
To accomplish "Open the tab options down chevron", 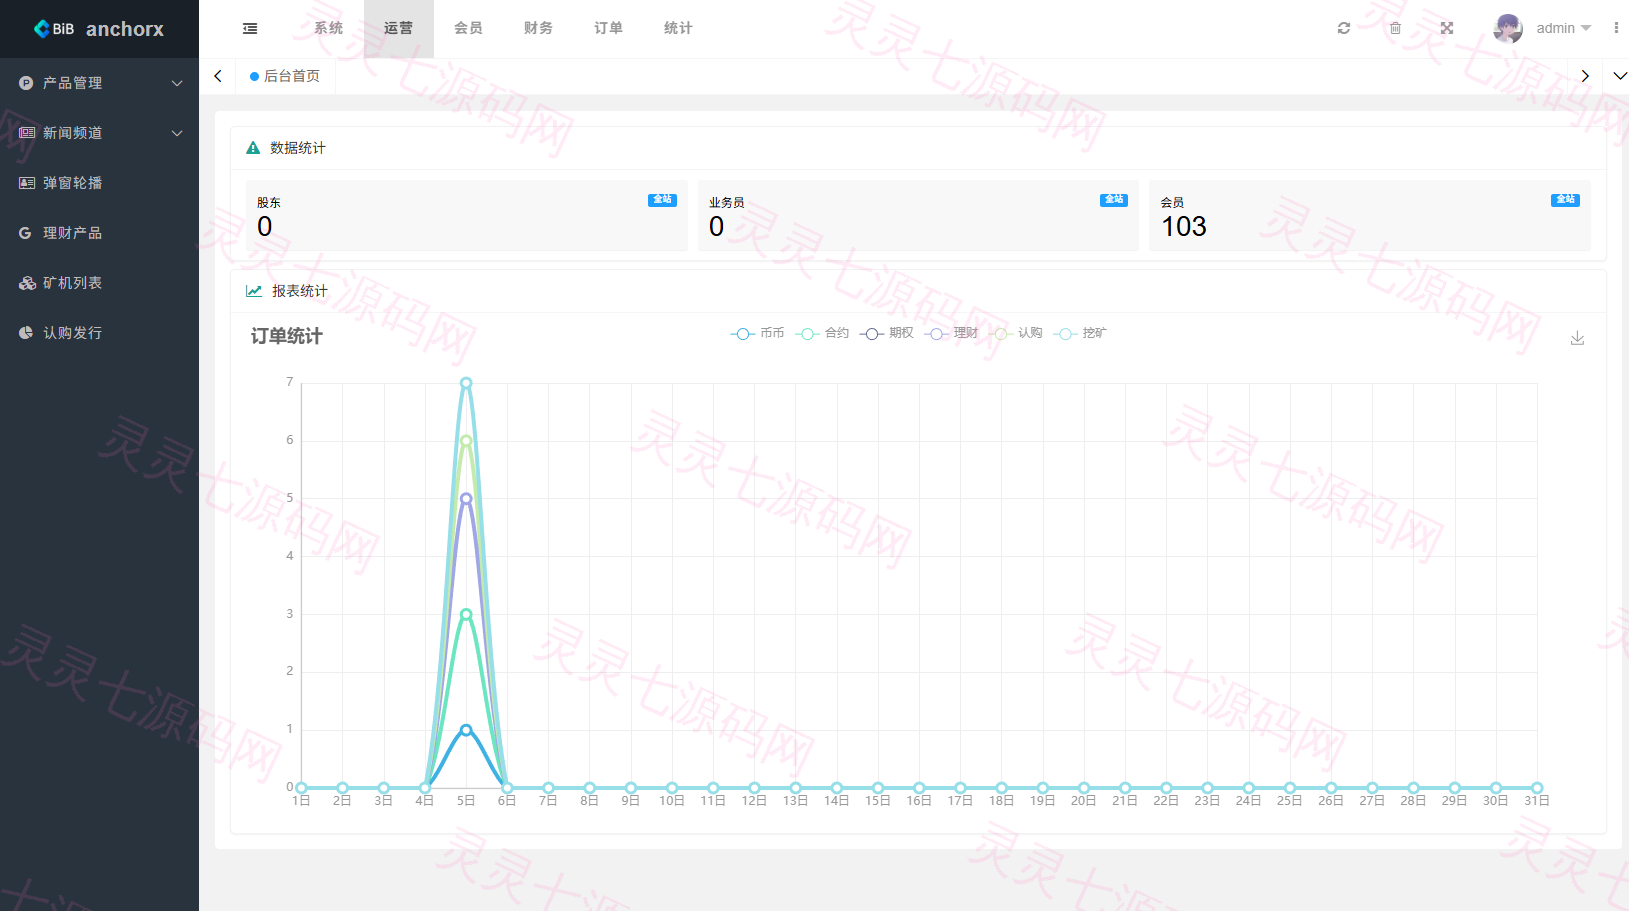I will pyautogui.click(x=1620, y=76).
